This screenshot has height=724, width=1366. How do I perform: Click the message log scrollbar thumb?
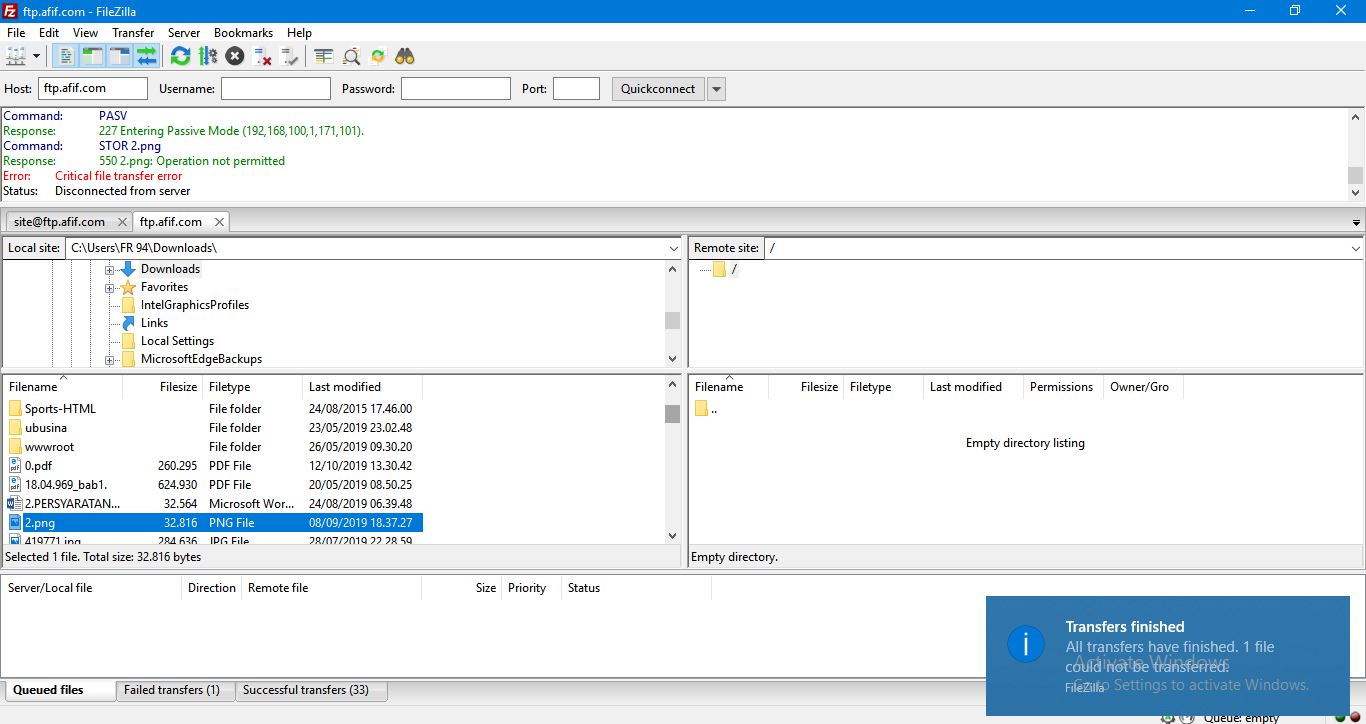tap(1355, 176)
